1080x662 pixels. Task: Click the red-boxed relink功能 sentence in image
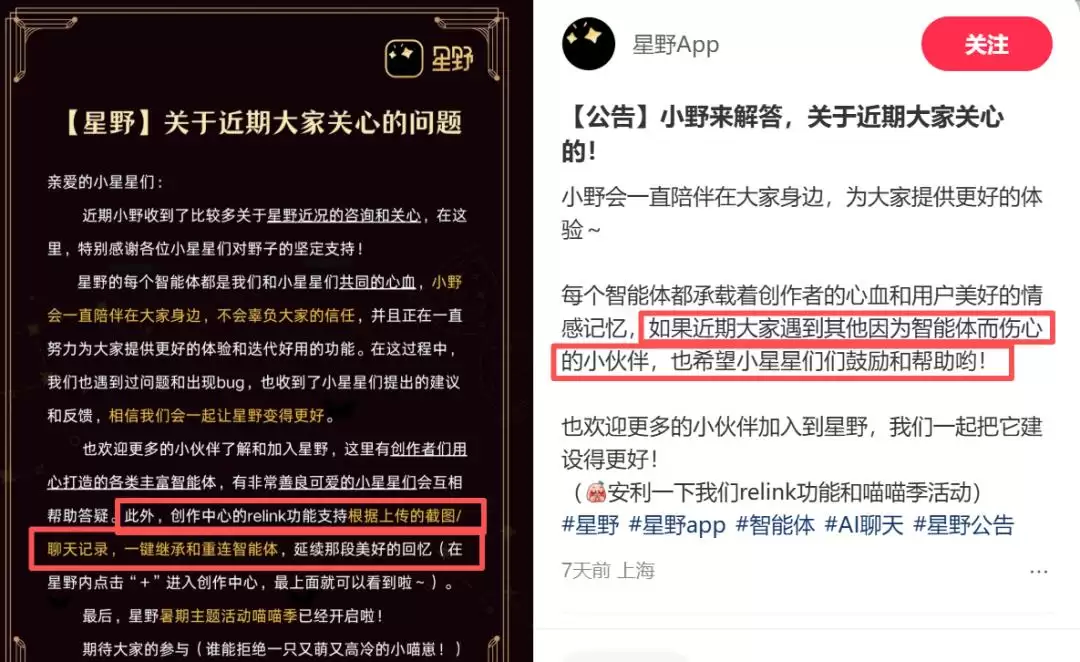[x=258, y=533]
